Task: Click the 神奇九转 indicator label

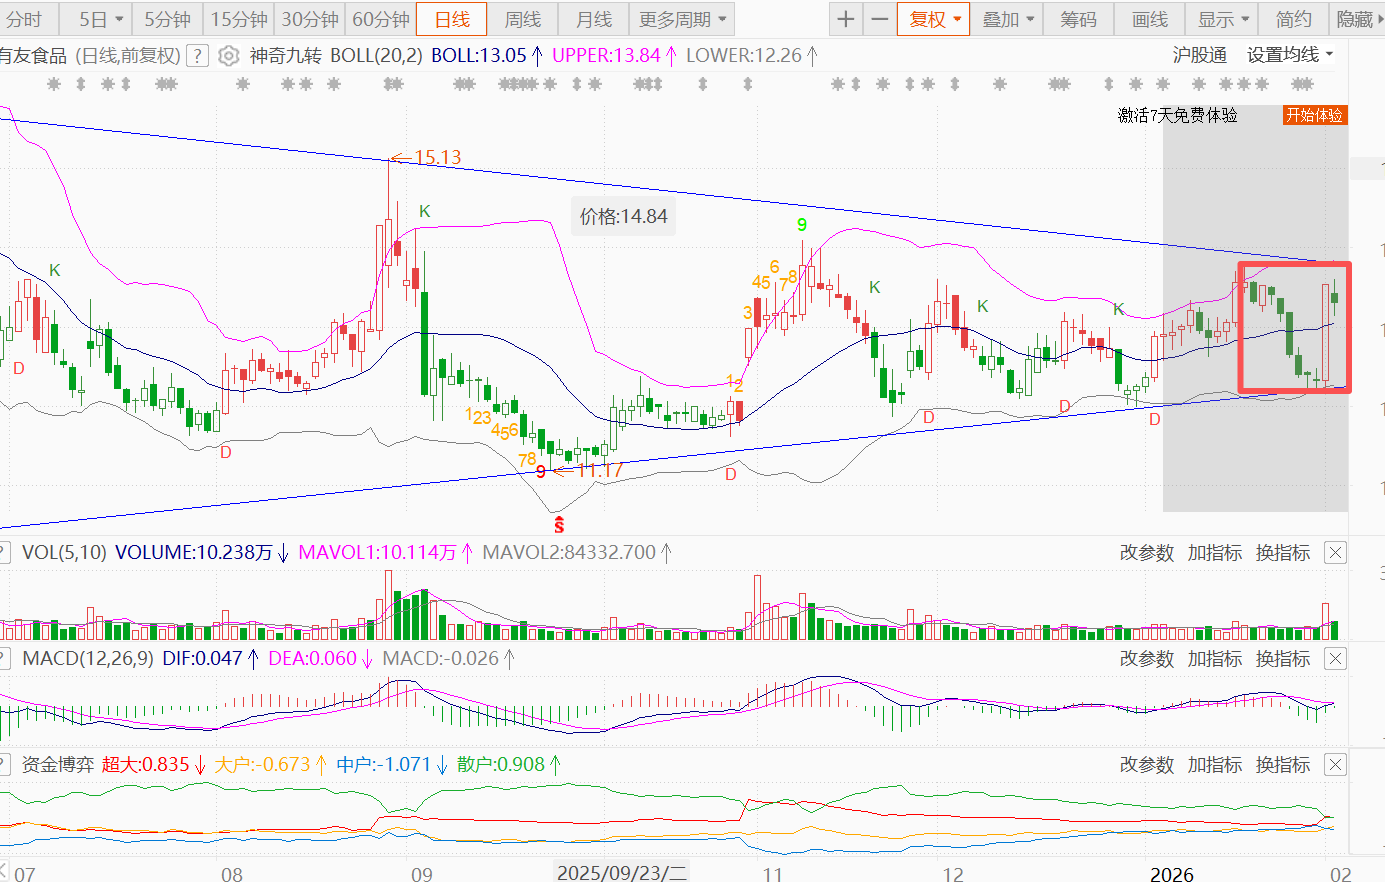Action: pos(285,56)
